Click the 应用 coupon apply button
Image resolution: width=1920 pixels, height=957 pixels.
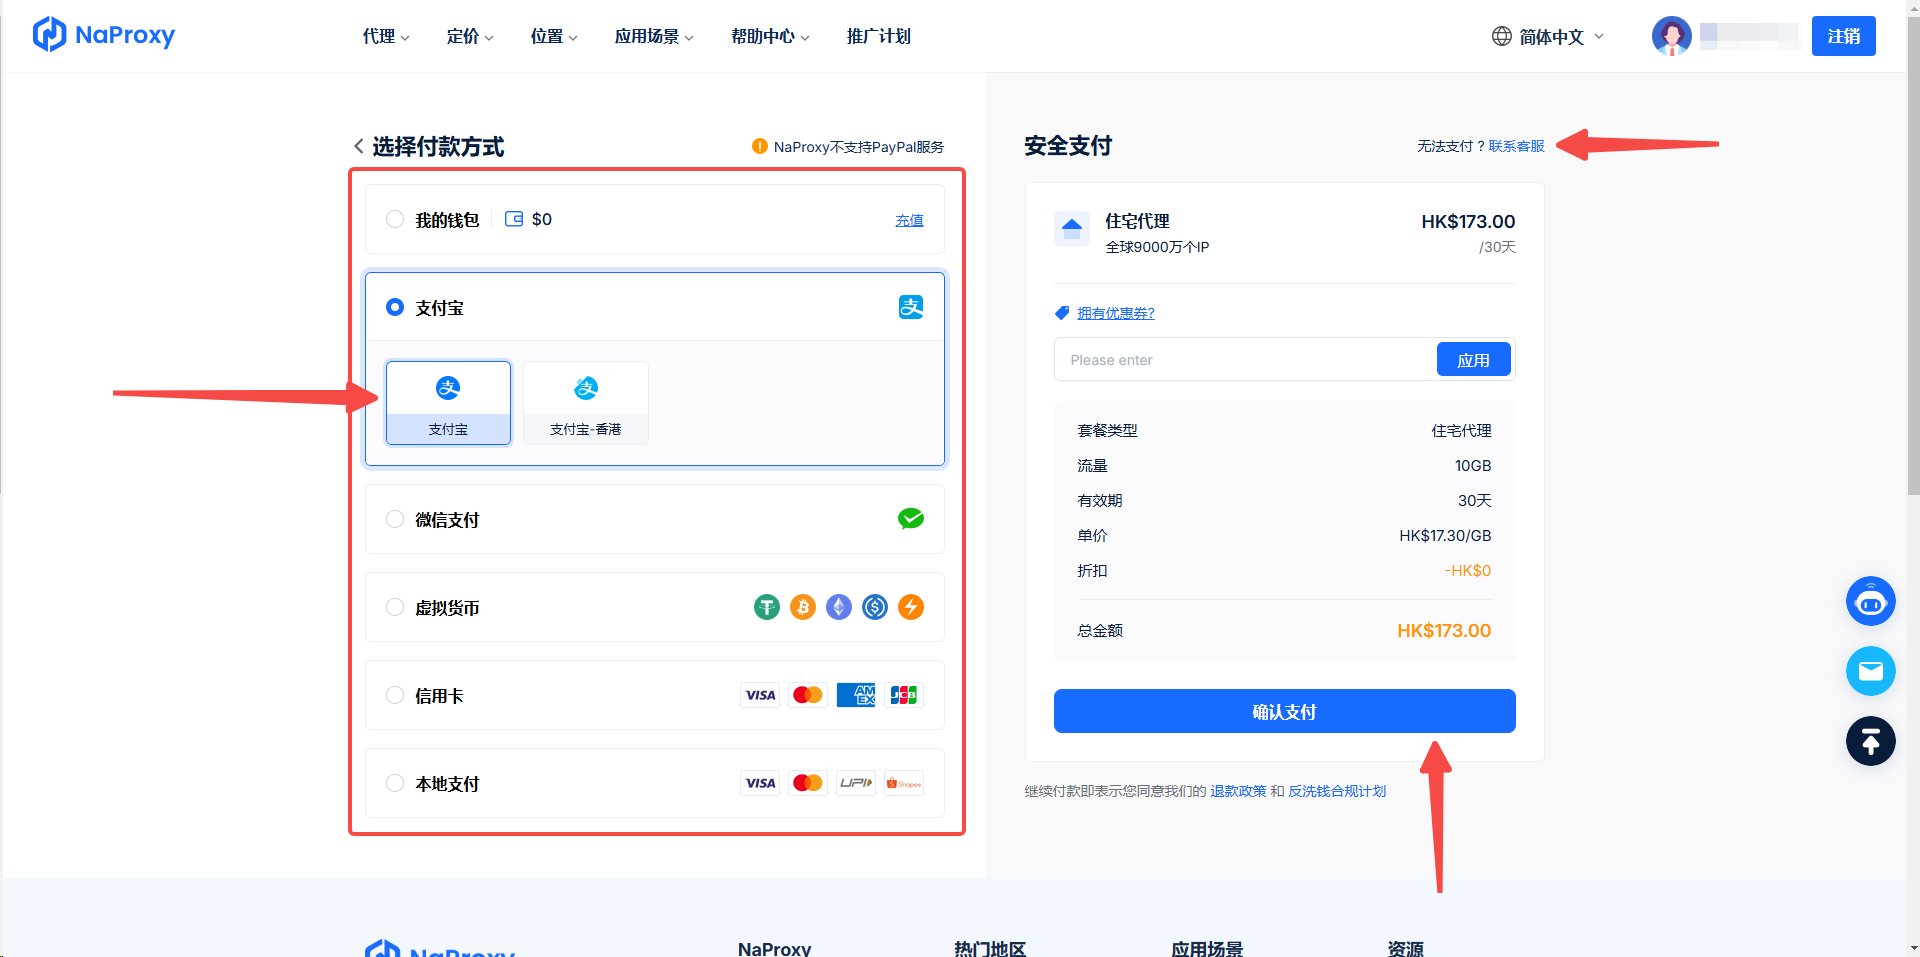pyautogui.click(x=1474, y=360)
